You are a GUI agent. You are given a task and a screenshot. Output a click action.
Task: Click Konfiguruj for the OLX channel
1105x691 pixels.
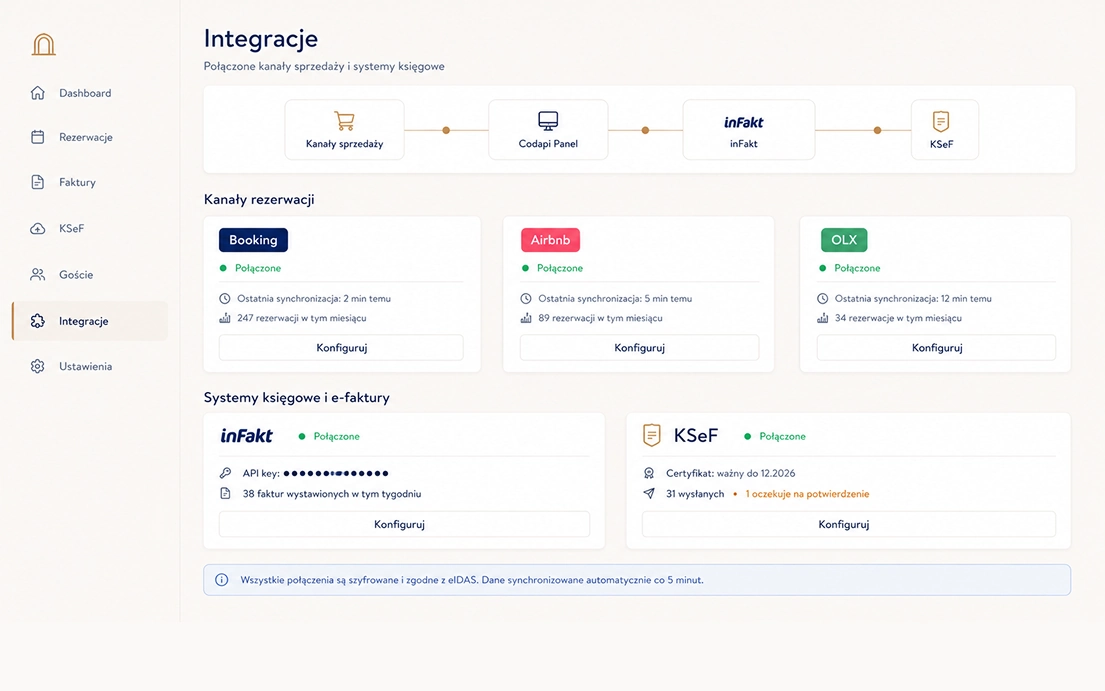[x=937, y=348]
